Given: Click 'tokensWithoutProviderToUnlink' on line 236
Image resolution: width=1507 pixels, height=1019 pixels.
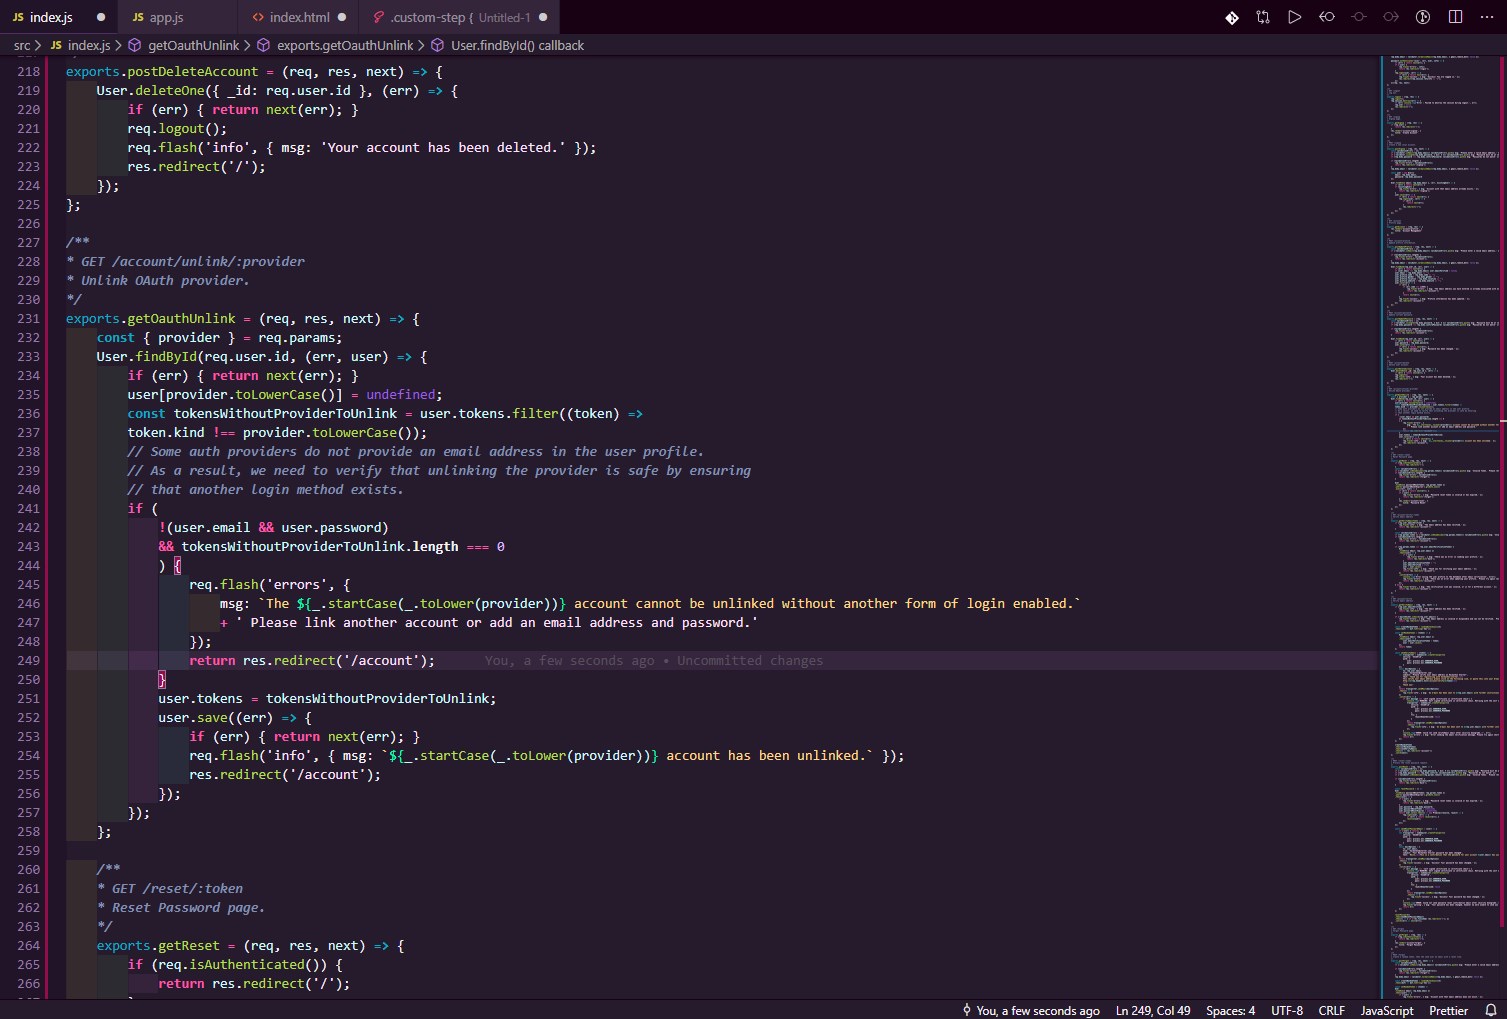Looking at the screenshot, I should [285, 413].
